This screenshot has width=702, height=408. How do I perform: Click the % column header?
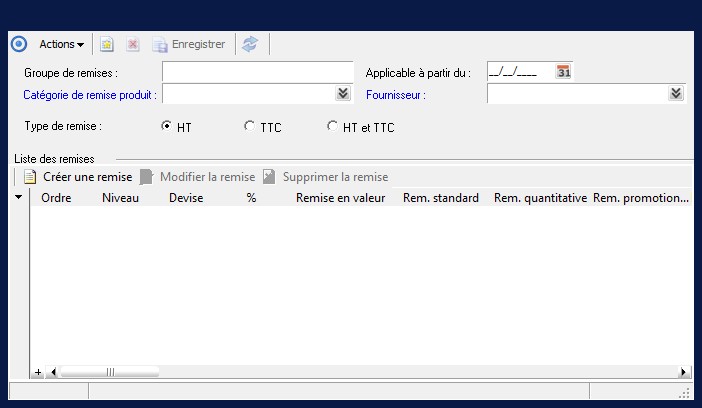[251, 198]
